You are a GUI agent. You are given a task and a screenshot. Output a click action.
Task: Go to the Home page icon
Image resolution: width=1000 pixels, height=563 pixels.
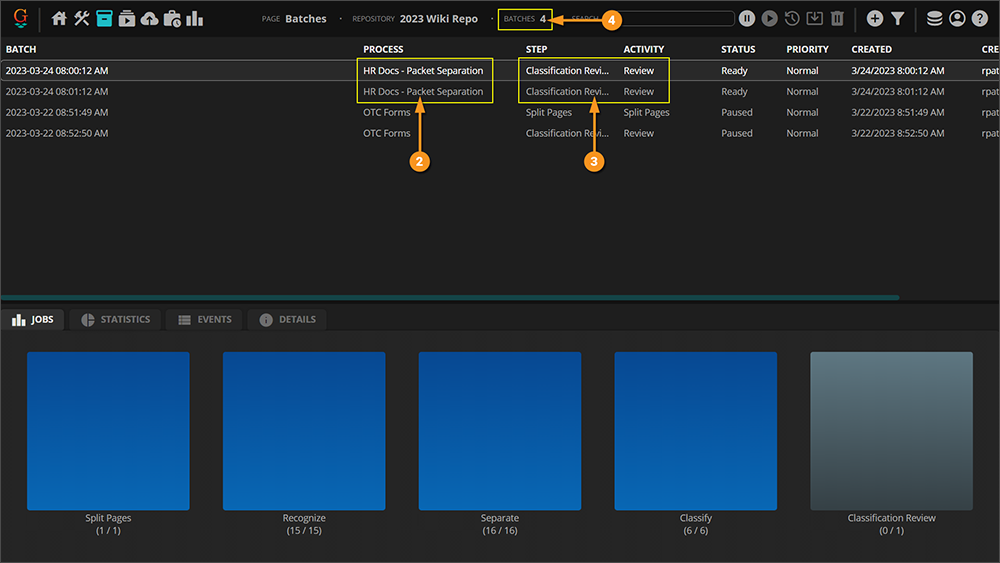point(59,18)
